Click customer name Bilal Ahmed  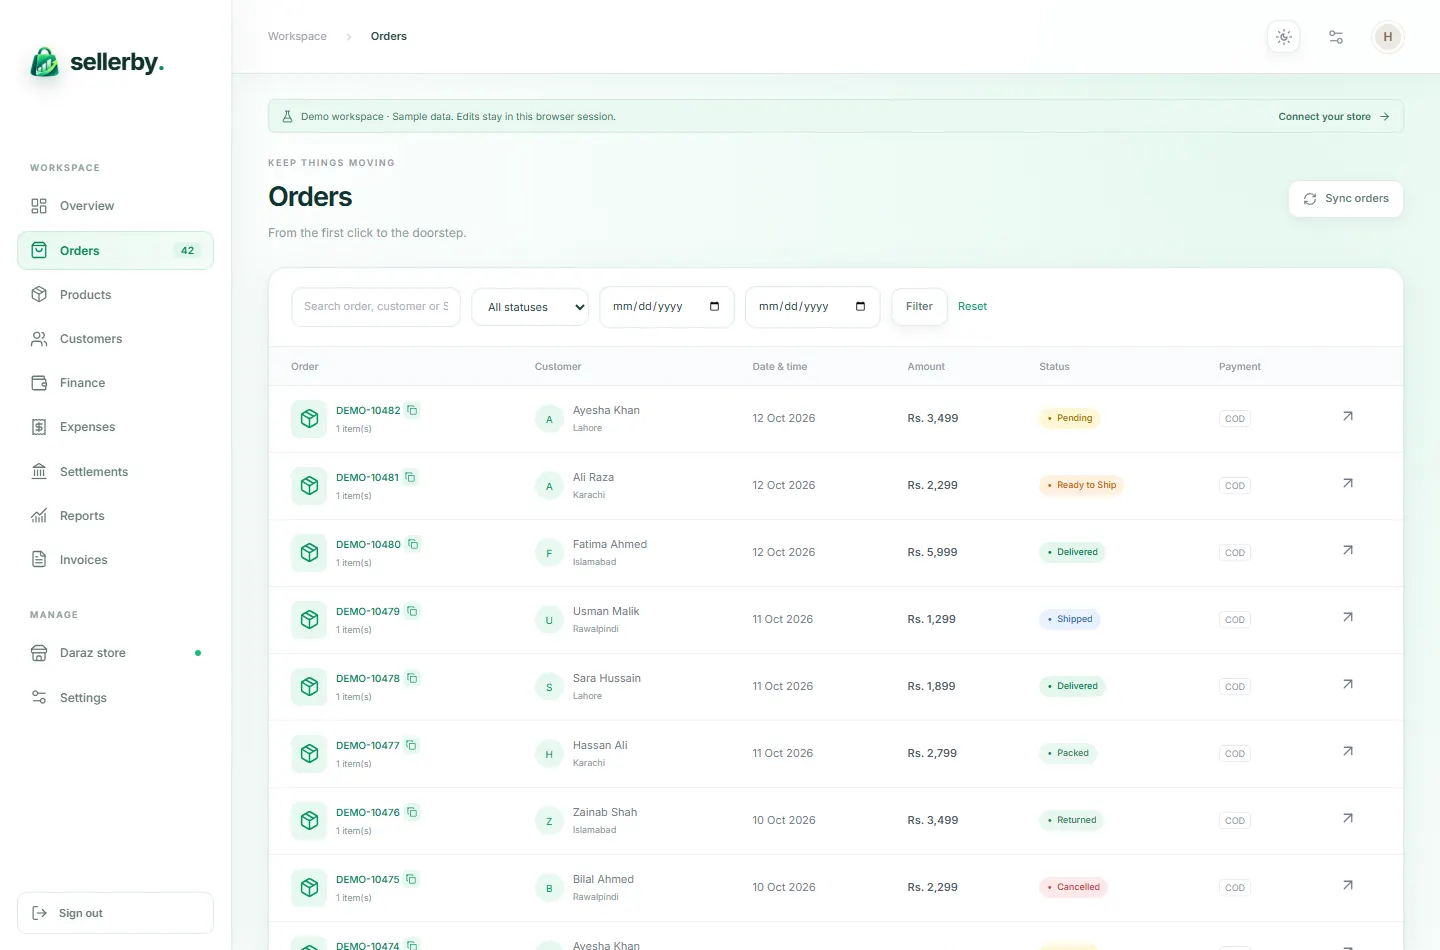(603, 879)
